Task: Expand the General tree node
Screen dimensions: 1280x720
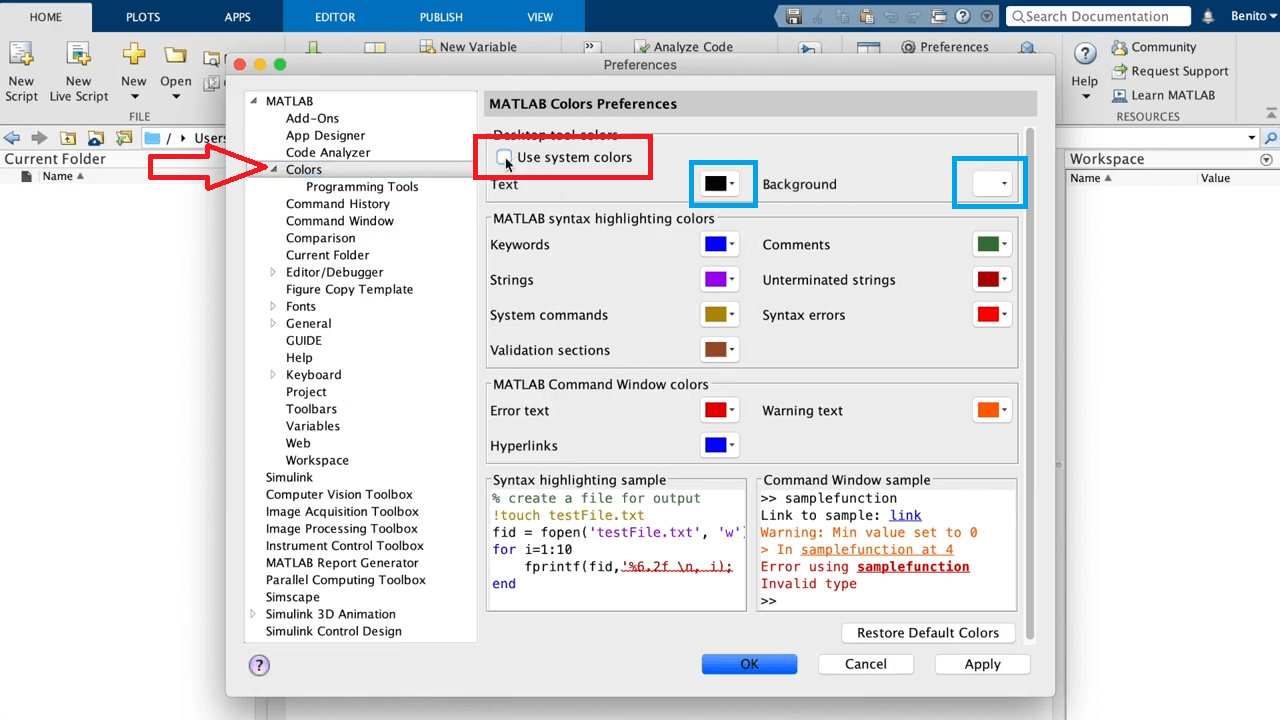Action: tap(274, 323)
